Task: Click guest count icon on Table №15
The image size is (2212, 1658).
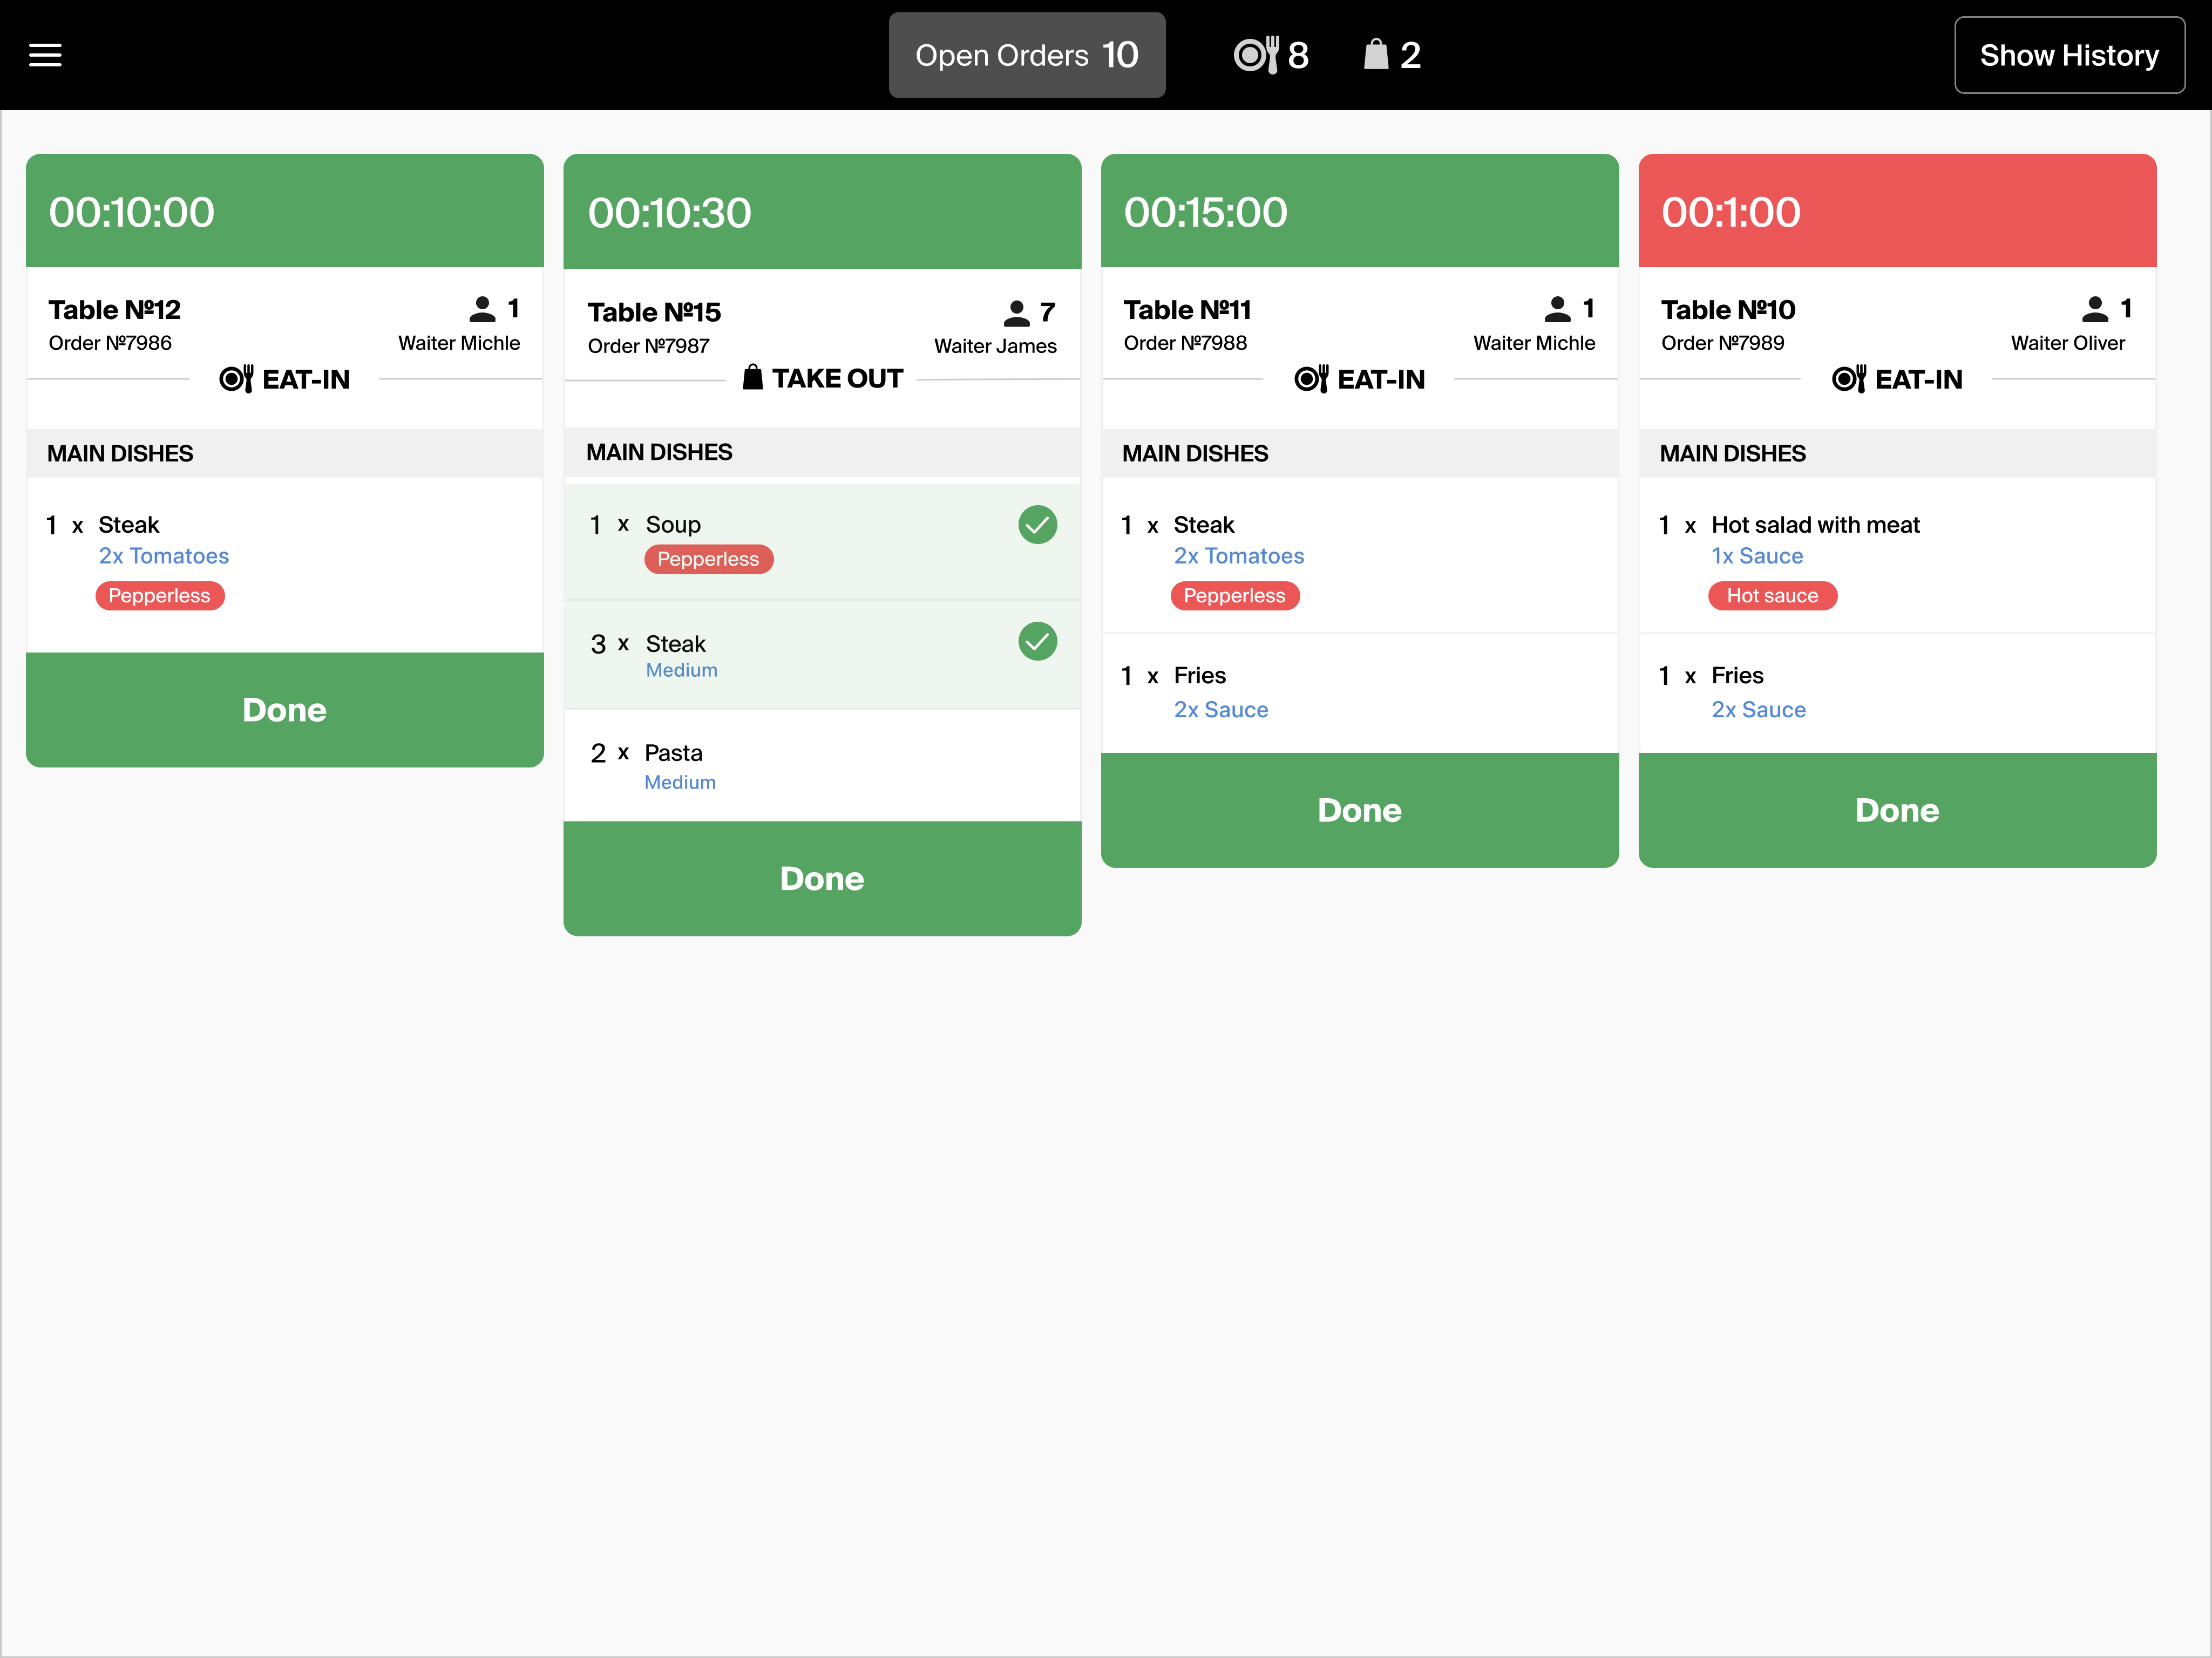Action: click(x=1017, y=313)
